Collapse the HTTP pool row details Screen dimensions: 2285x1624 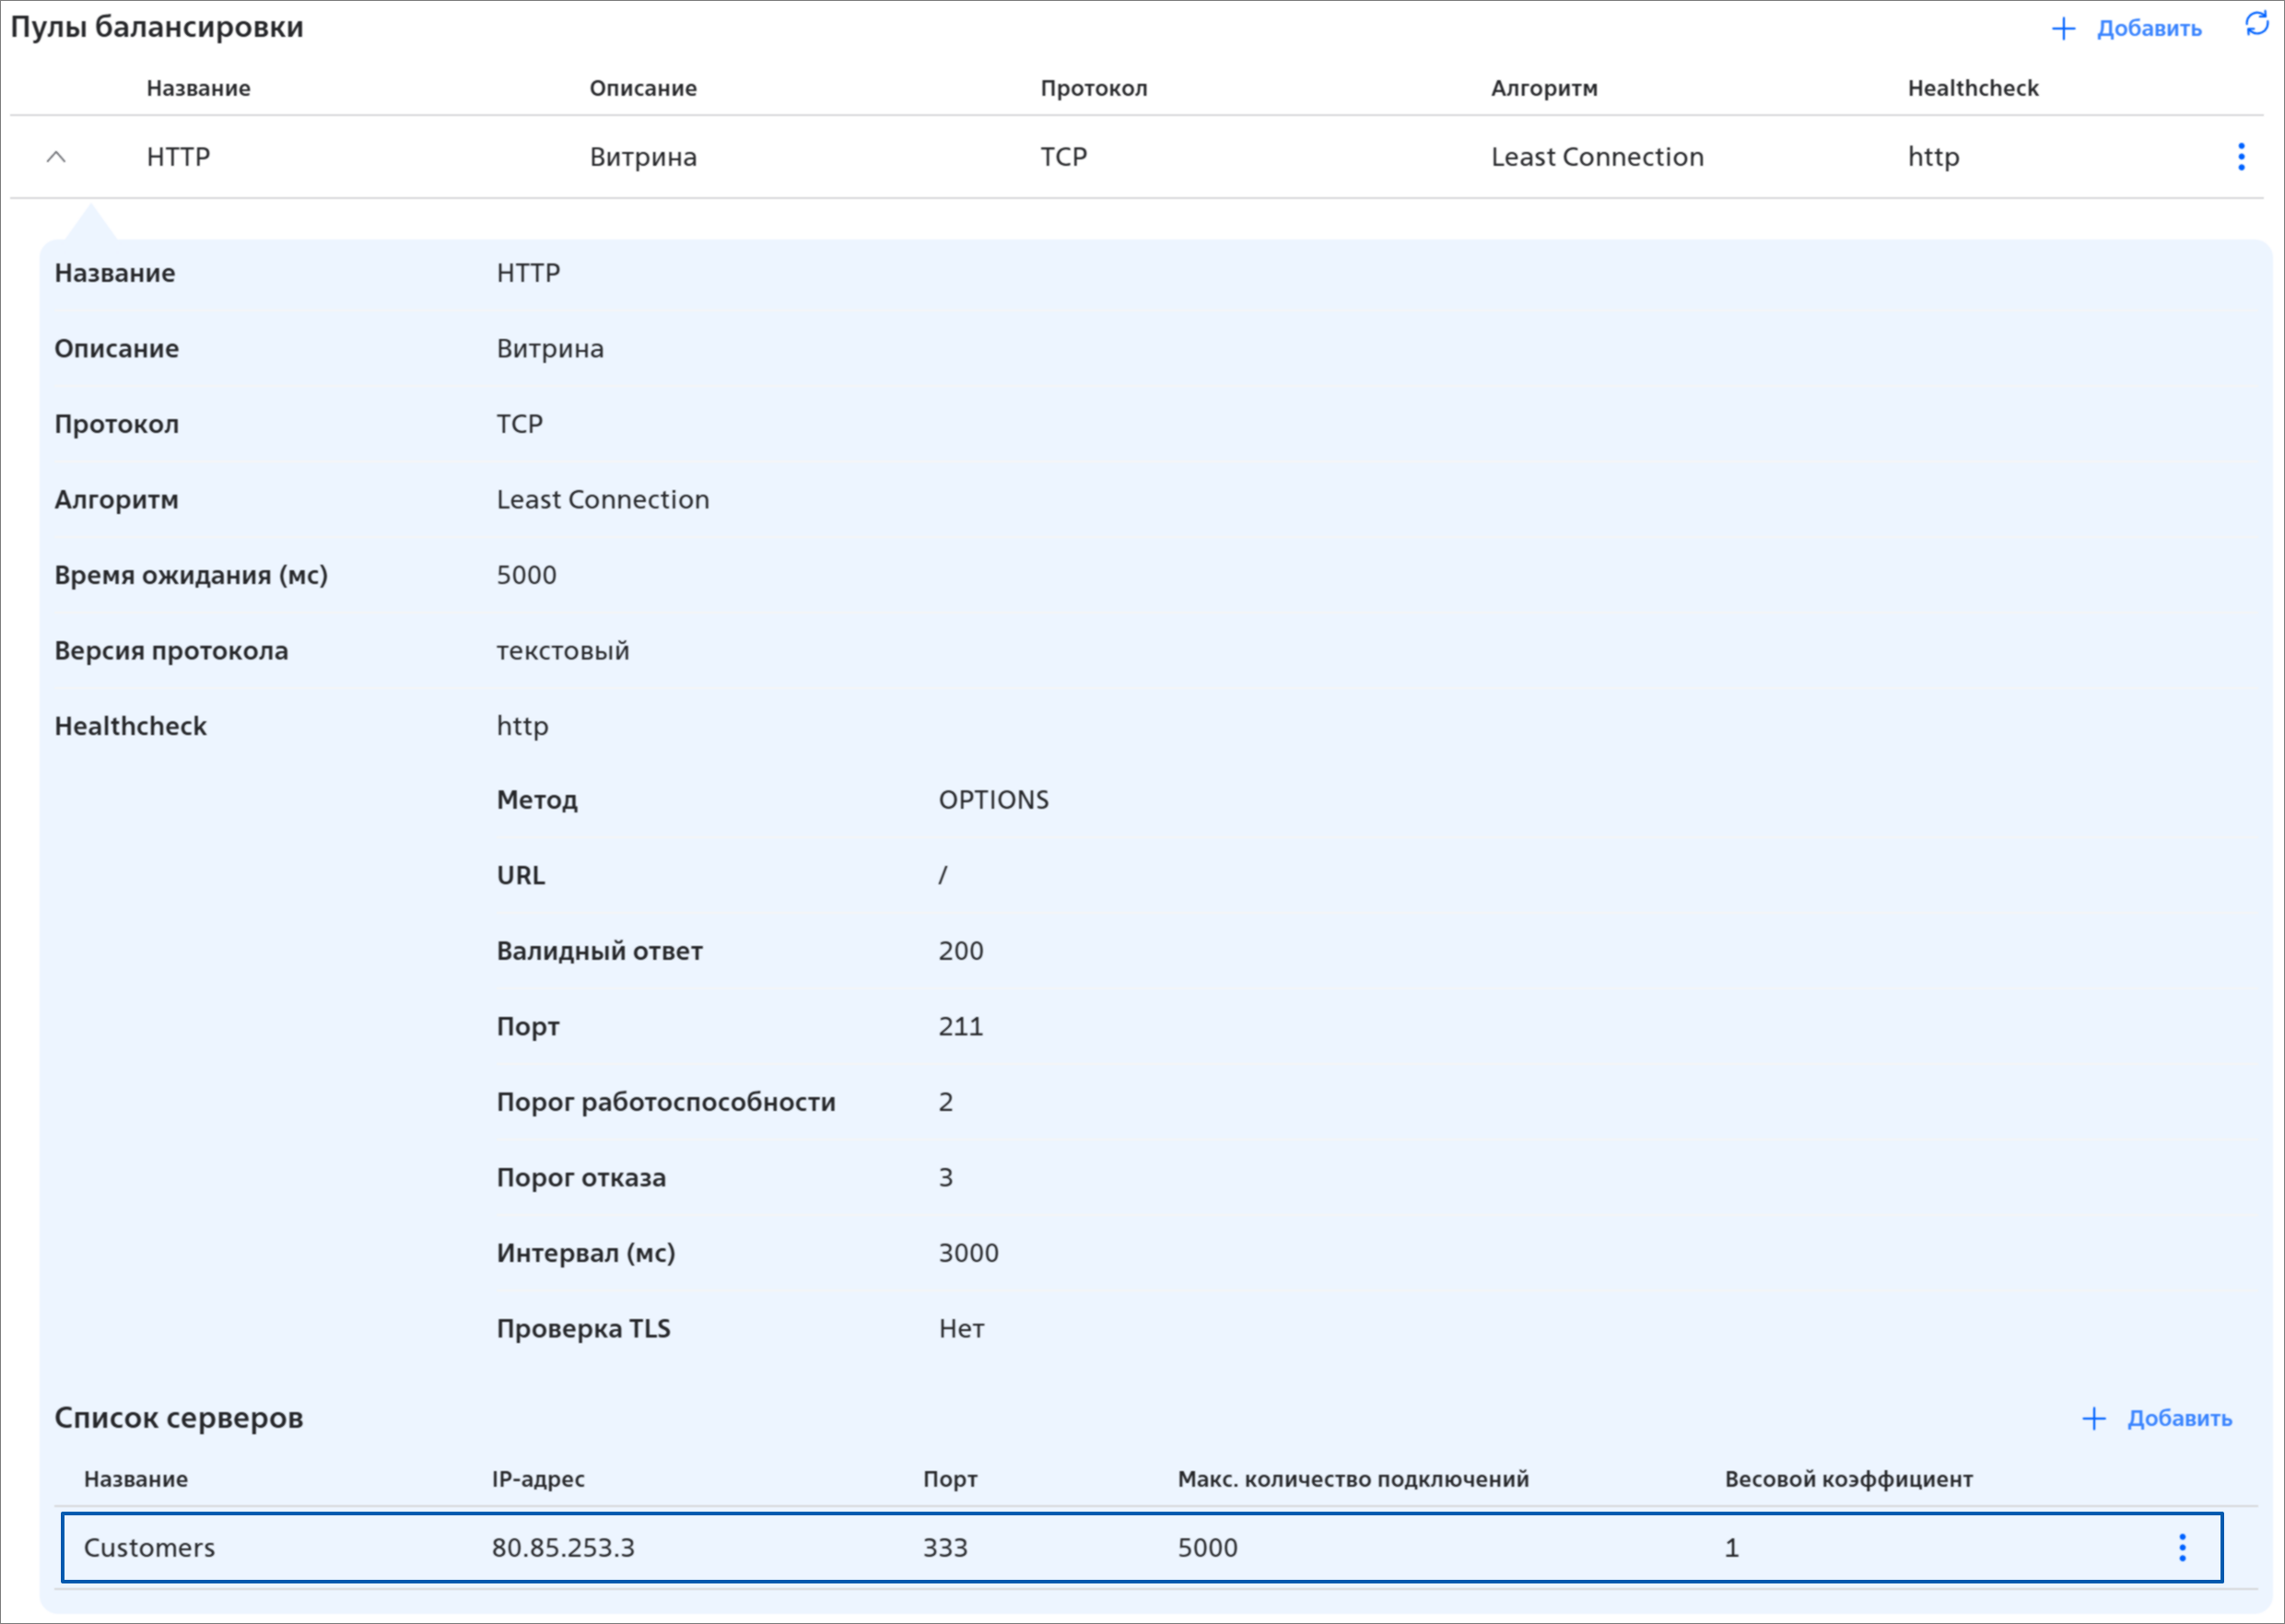point(56,157)
